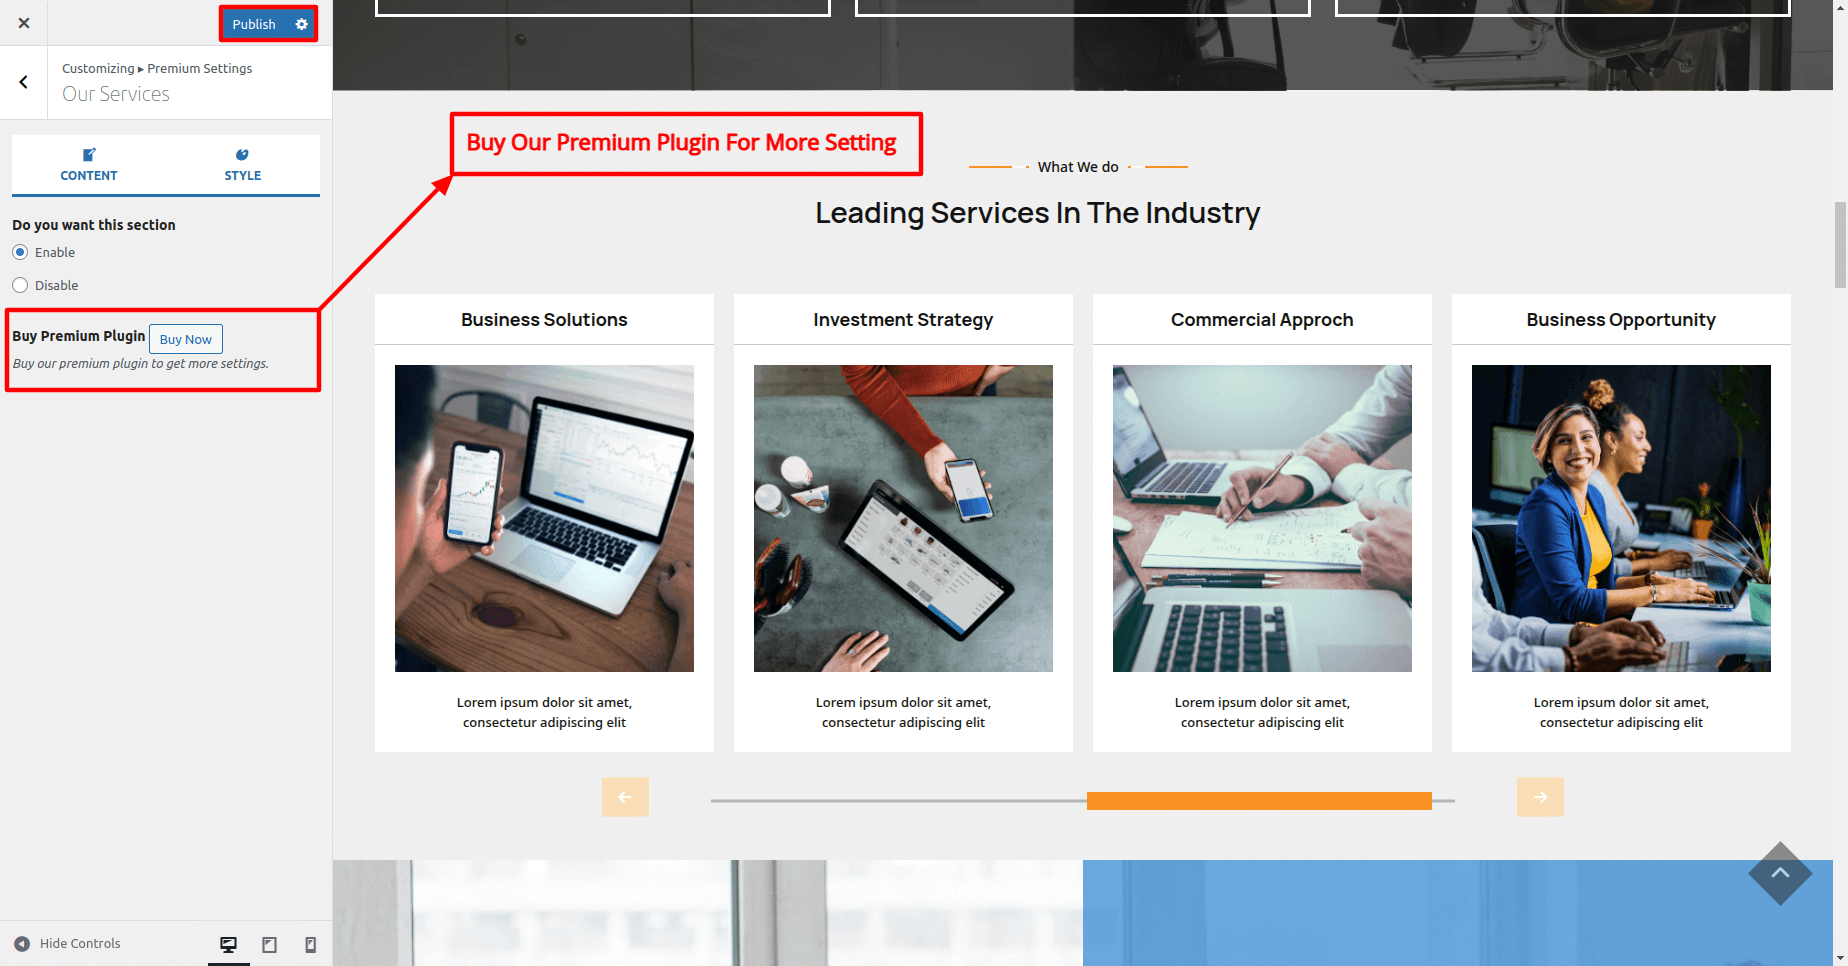1848x966 pixels.
Task: Go back using the left chevron
Action: tap(24, 82)
